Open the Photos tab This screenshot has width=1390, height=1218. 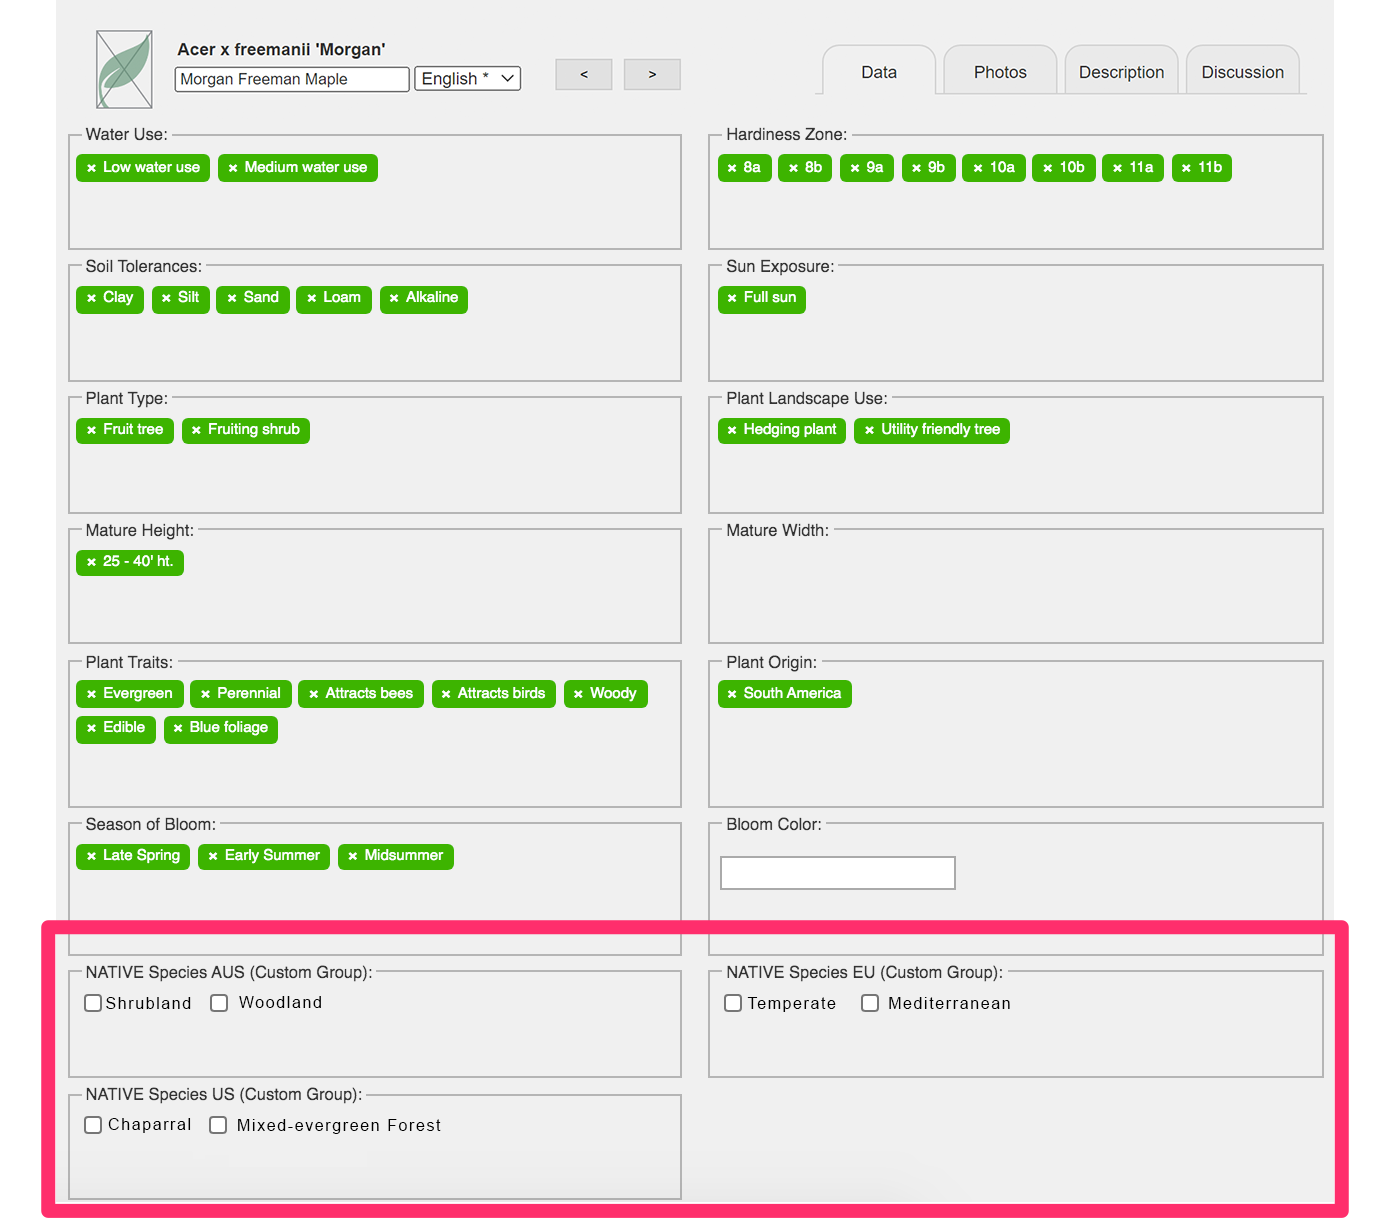[1000, 72]
